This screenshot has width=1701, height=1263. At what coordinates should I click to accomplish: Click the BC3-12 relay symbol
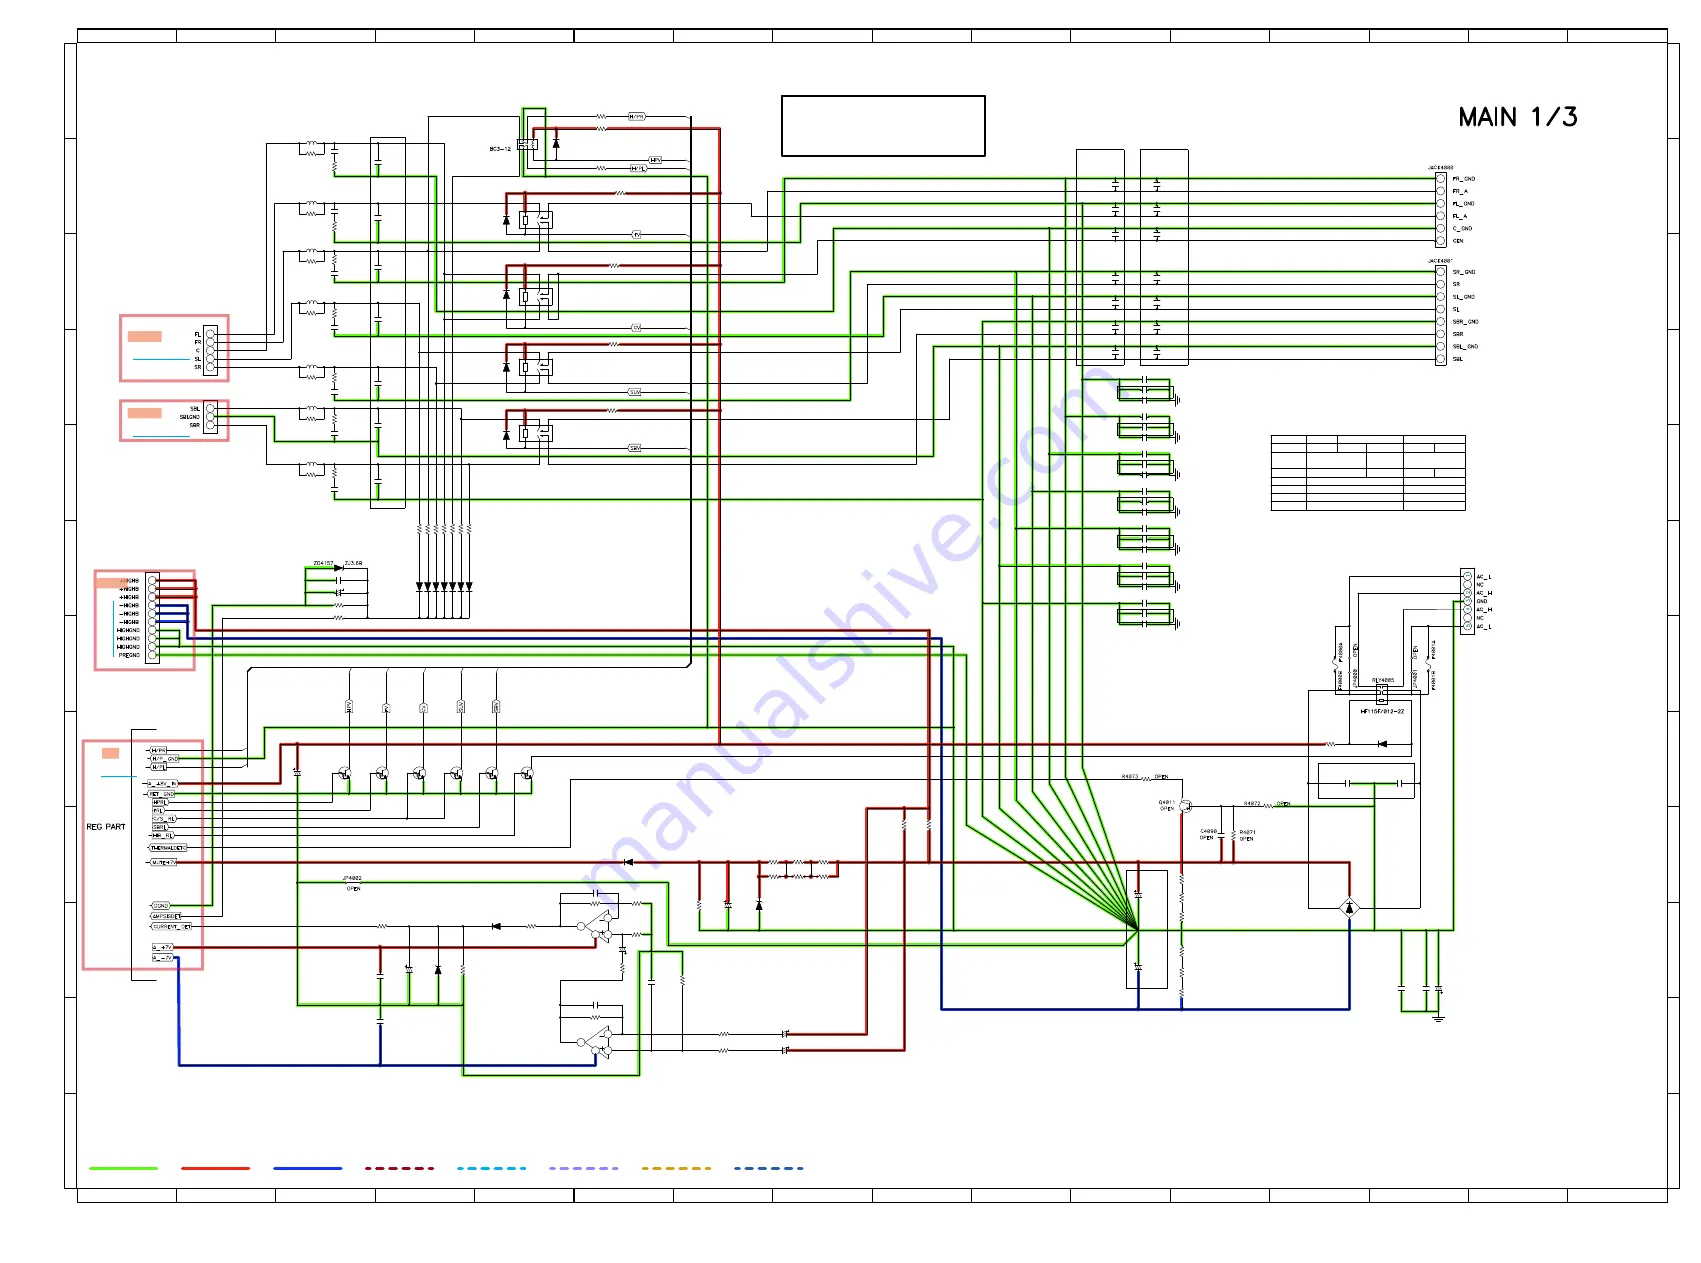pos(527,144)
